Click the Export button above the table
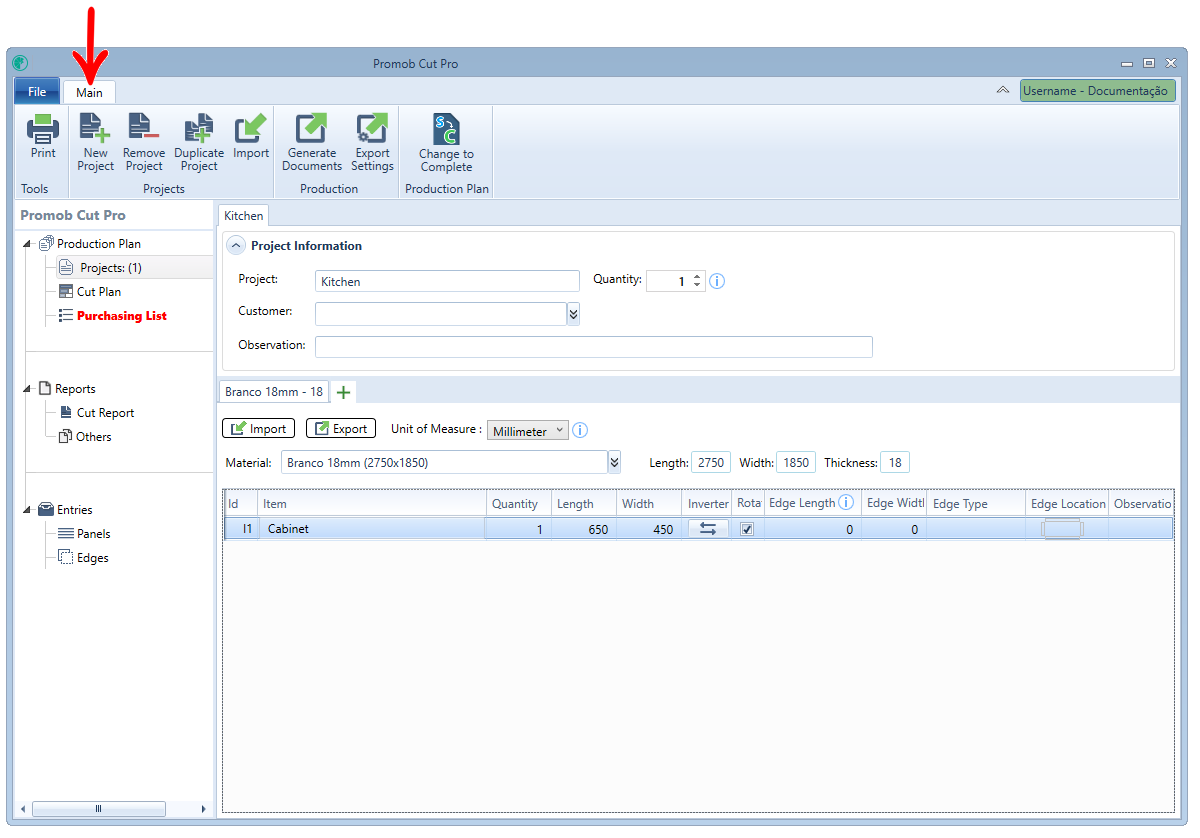 pos(341,429)
